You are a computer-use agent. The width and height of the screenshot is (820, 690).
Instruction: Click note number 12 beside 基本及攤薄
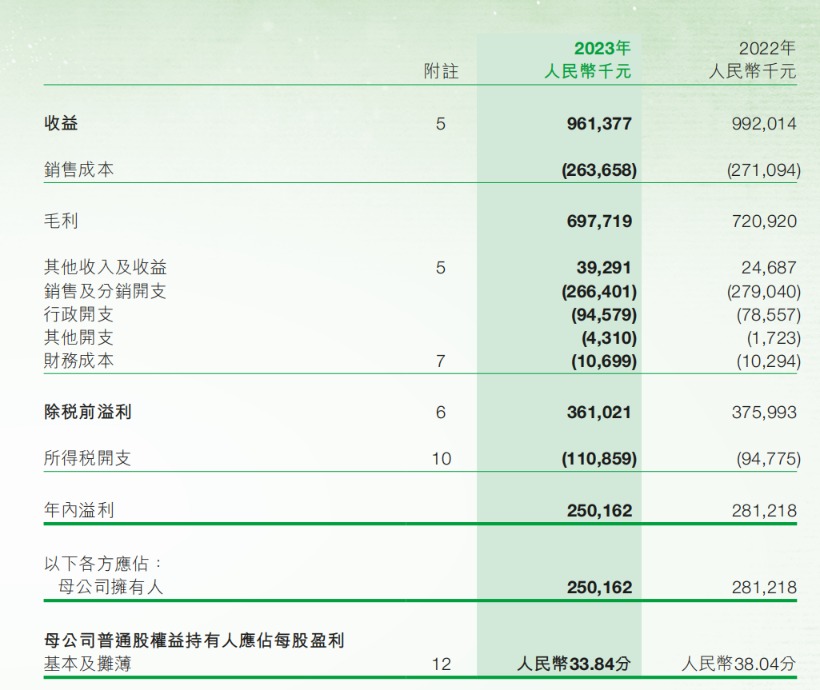pyautogui.click(x=442, y=664)
